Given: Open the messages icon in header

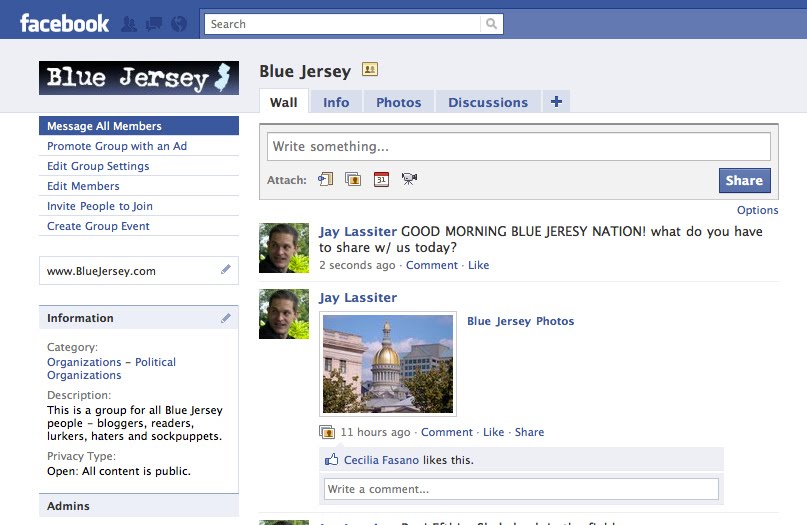Looking at the screenshot, I should pyautogui.click(x=154, y=24).
